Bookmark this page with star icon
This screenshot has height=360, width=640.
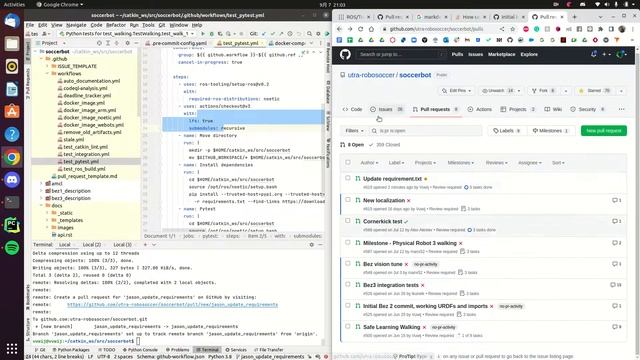coord(513,29)
